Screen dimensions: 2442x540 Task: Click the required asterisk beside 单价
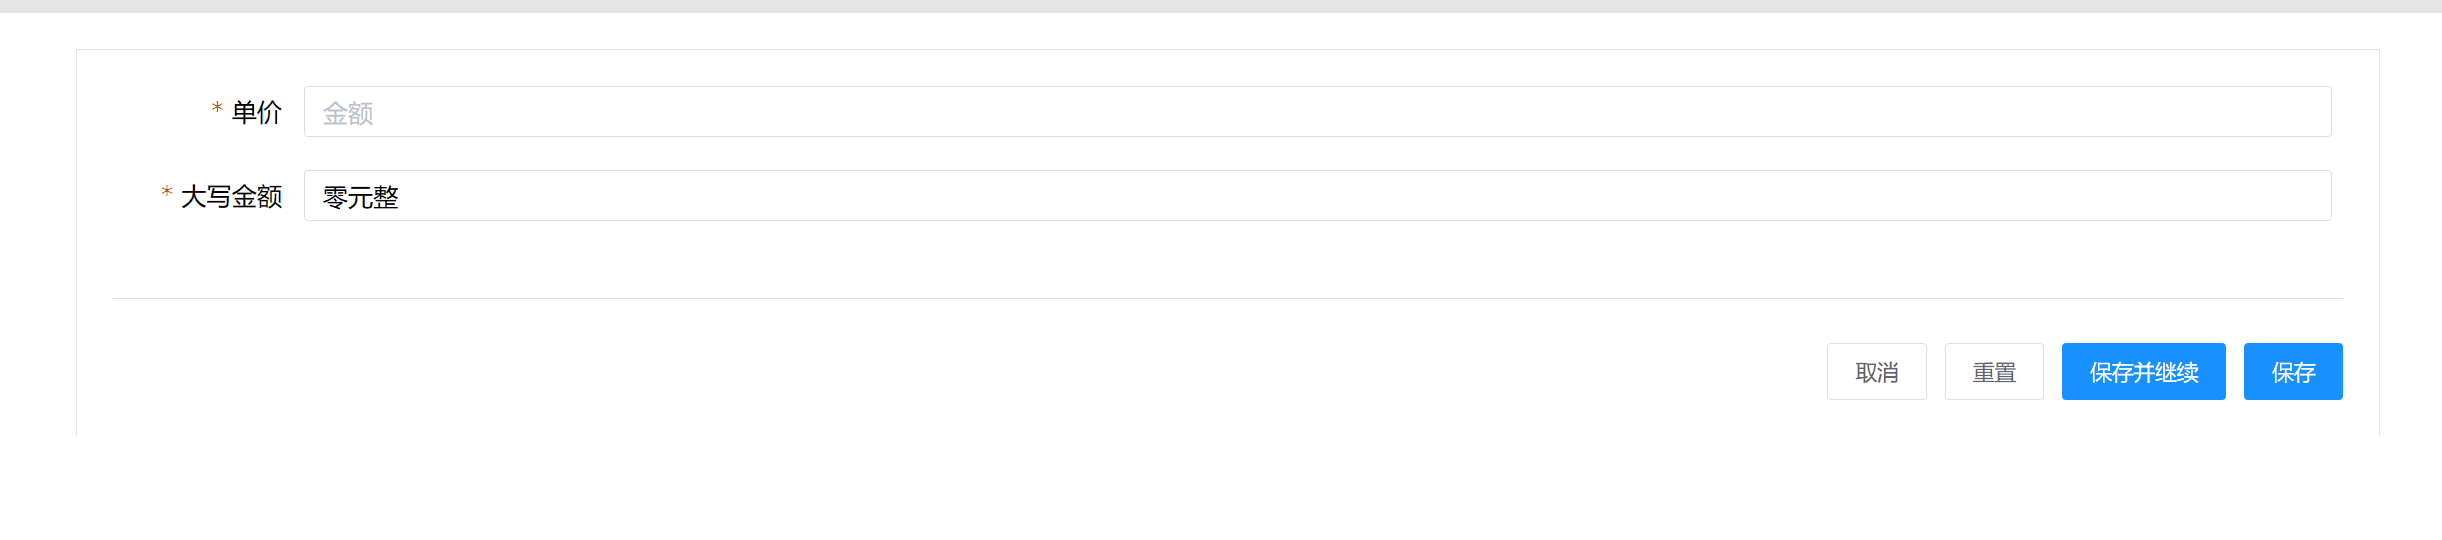point(217,108)
